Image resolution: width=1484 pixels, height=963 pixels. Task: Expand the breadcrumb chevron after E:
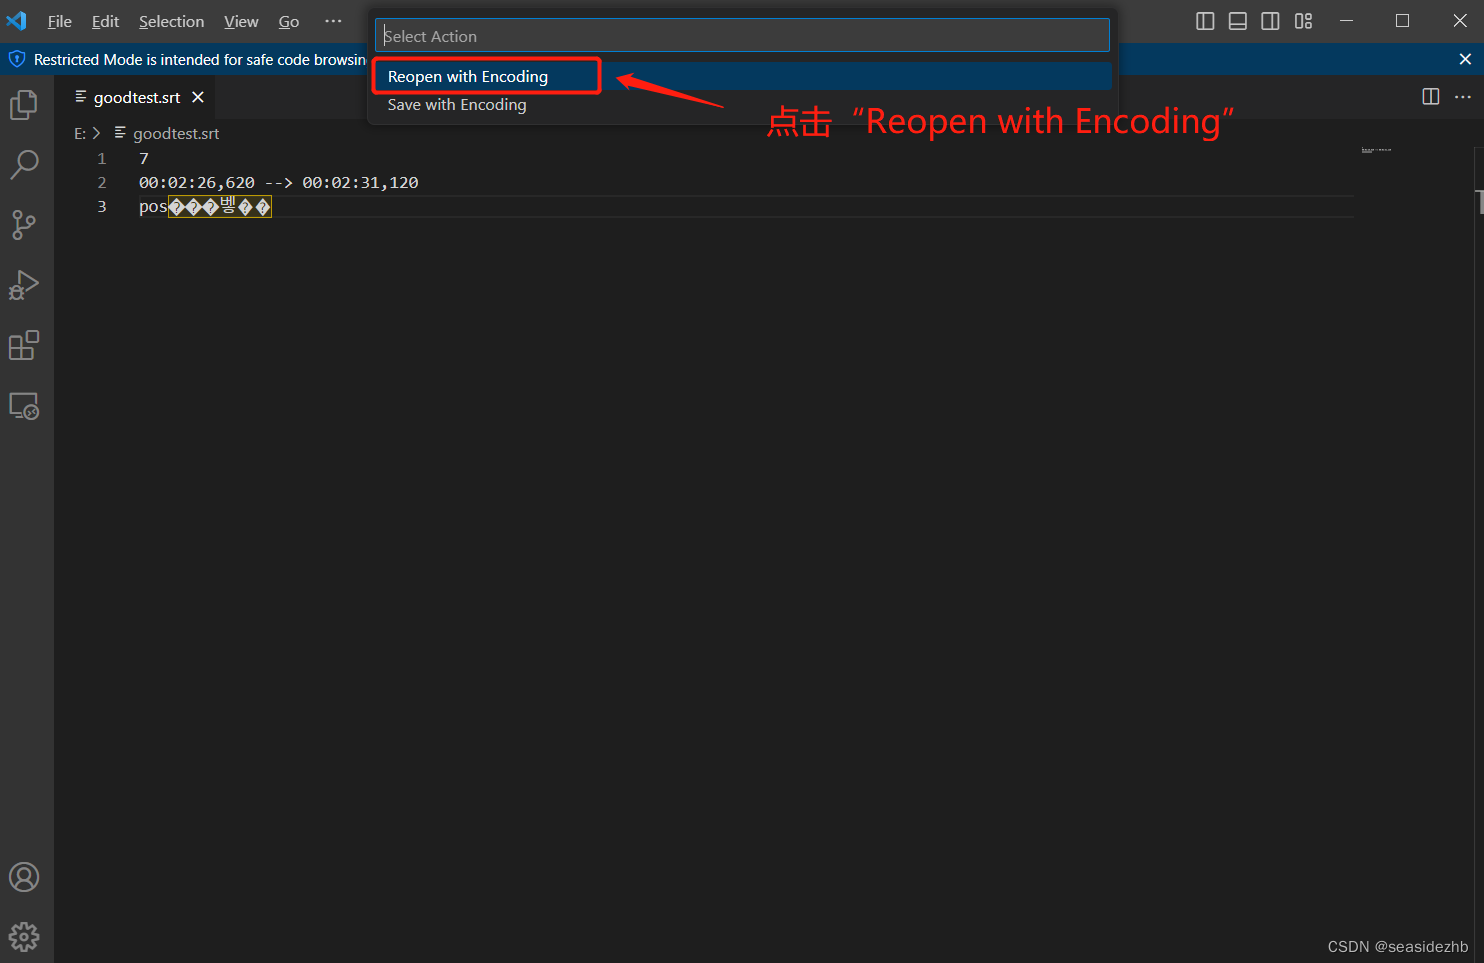pos(97,133)
